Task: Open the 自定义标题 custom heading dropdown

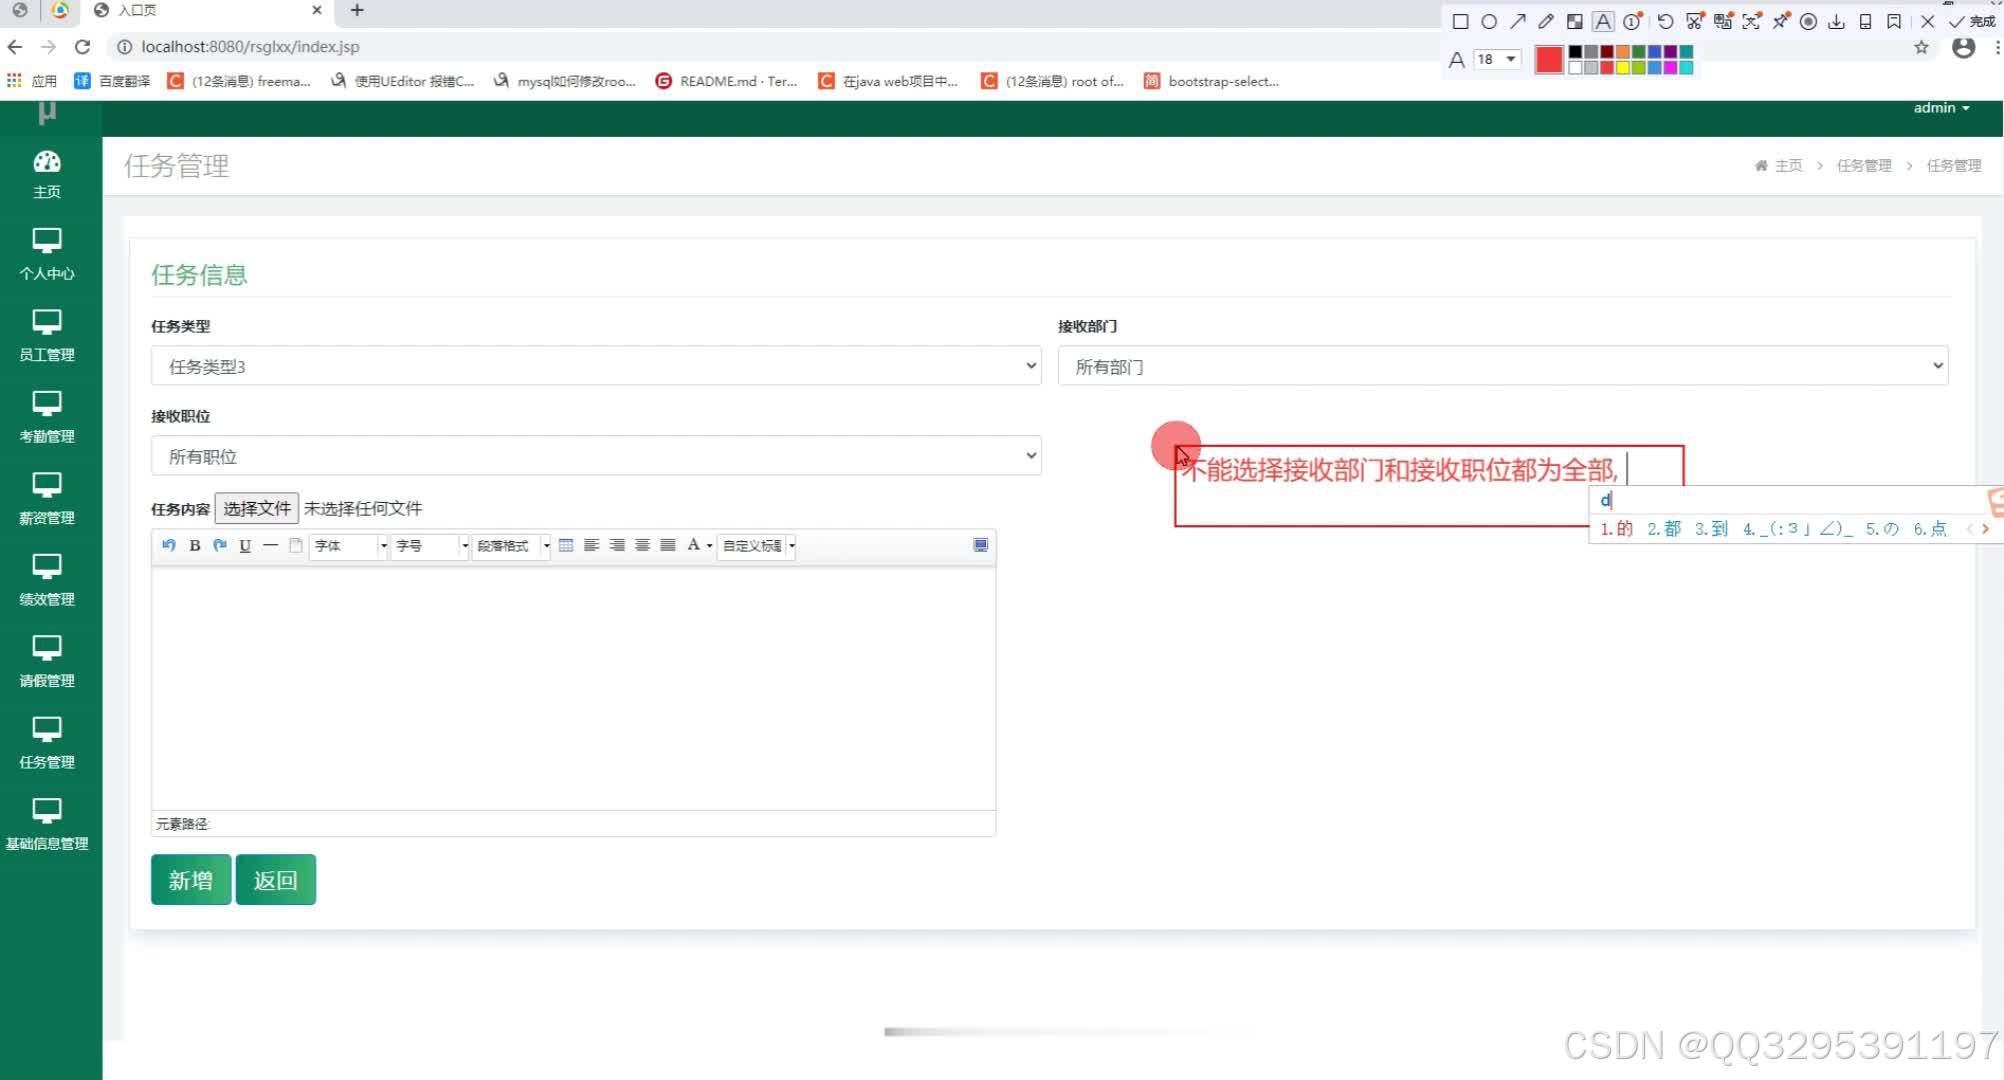Action: [x=758, y=546]
